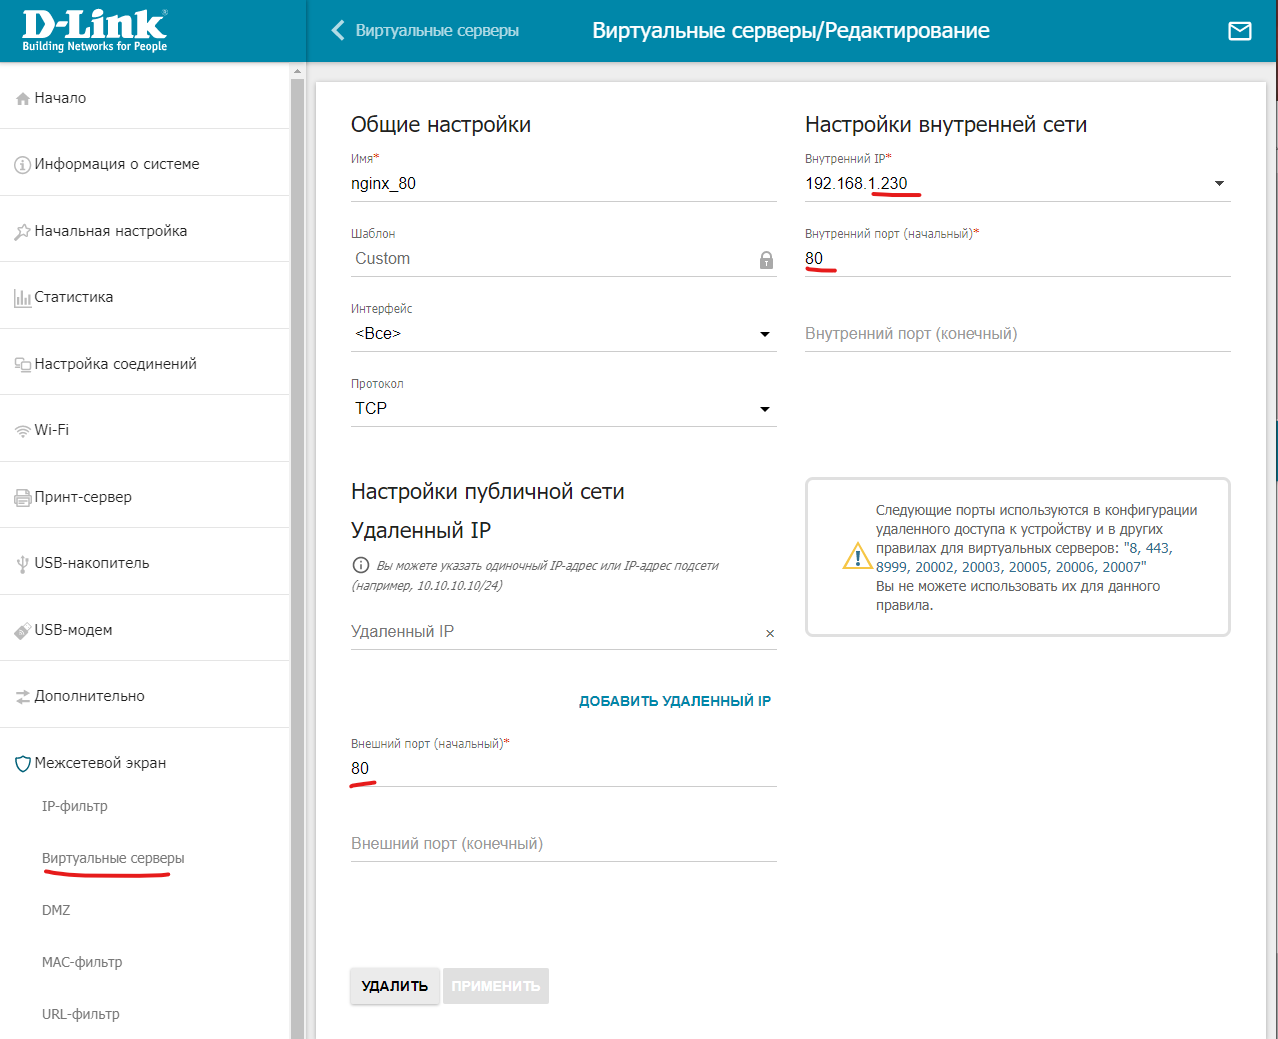
Task: Select the DMZ submenu item
Action: click(56, 910)
